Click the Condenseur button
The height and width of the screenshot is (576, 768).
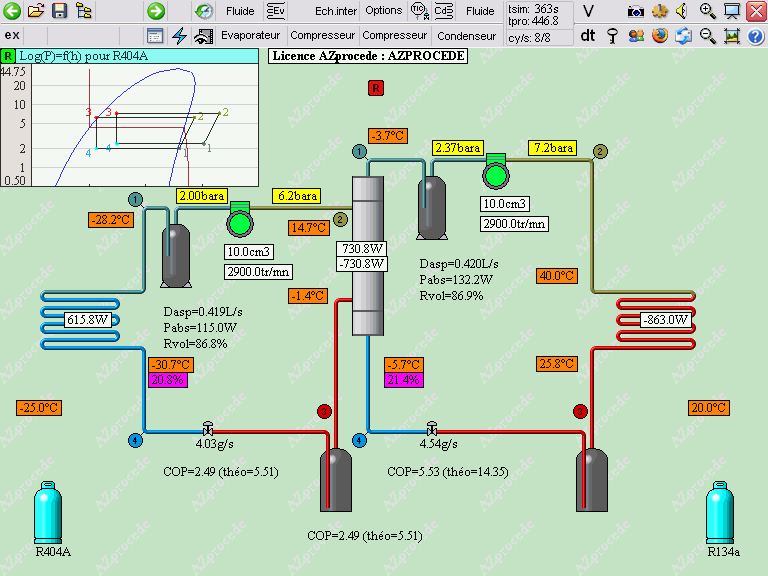466,36
